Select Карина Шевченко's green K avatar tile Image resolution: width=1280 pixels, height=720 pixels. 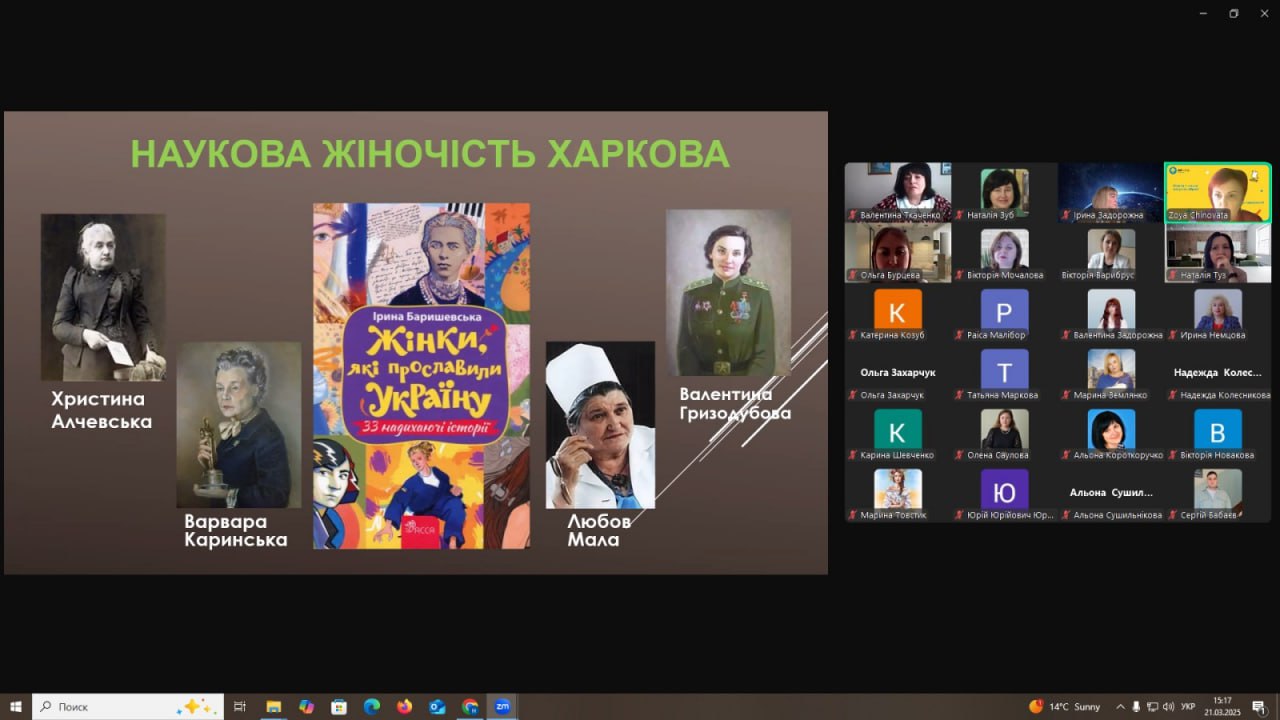(898, 432)
